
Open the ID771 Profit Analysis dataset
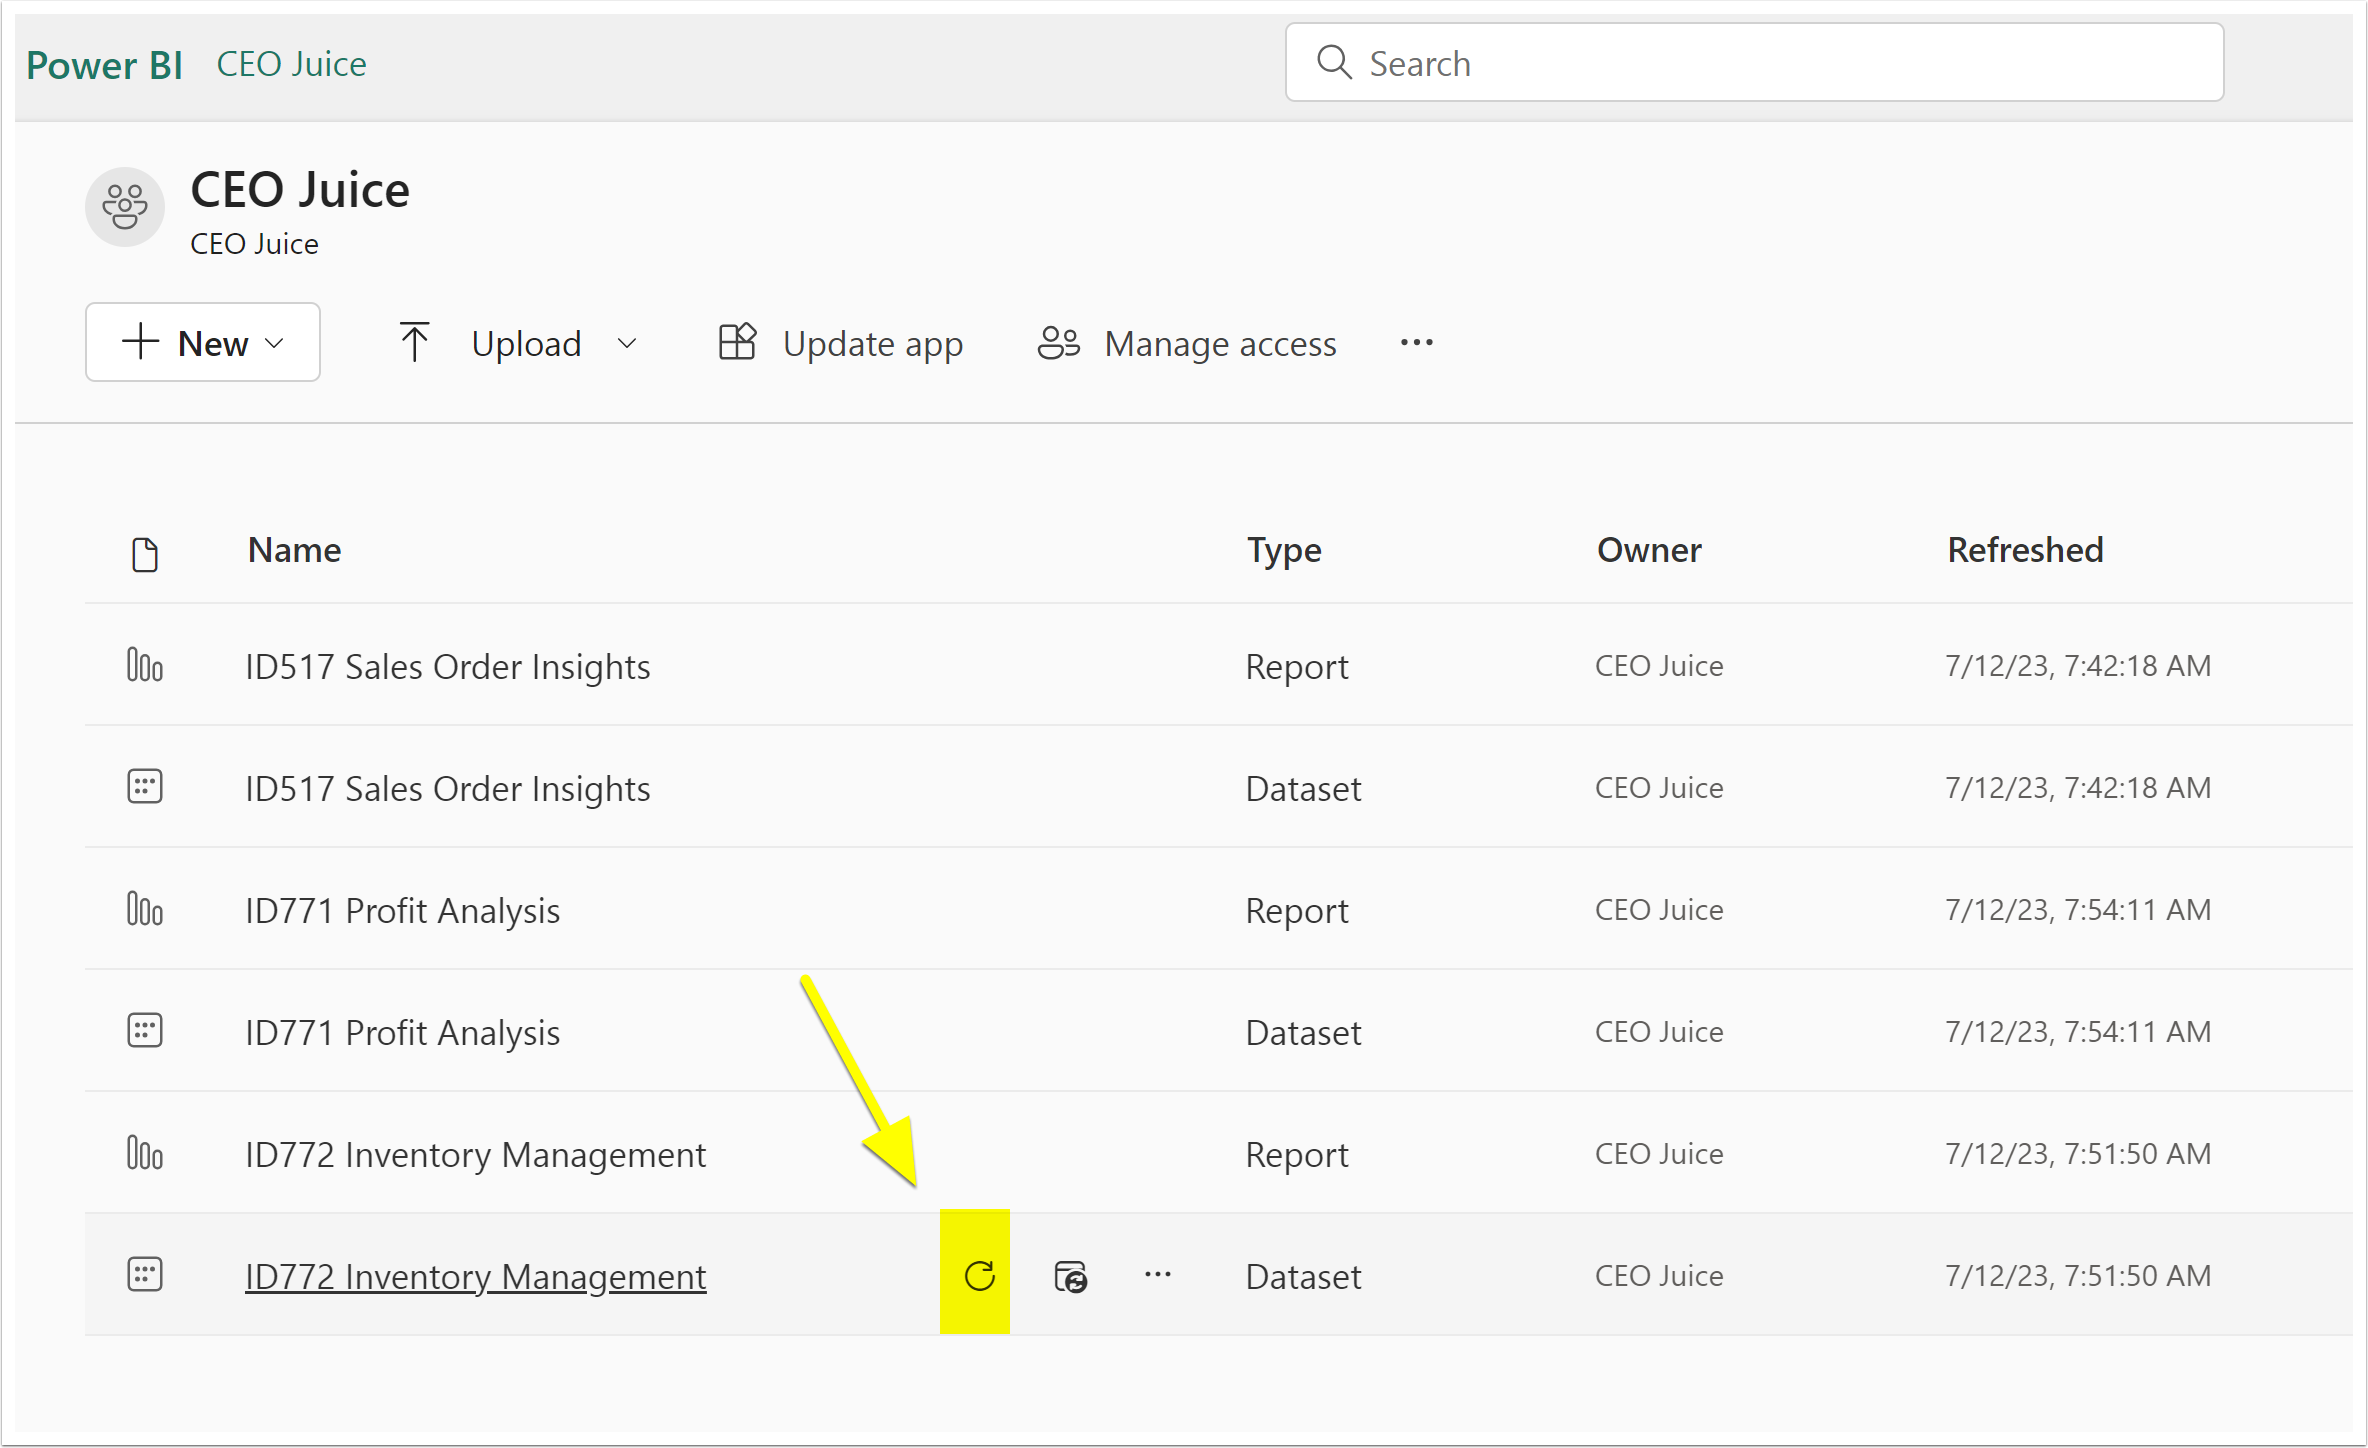click(402, 1032)
